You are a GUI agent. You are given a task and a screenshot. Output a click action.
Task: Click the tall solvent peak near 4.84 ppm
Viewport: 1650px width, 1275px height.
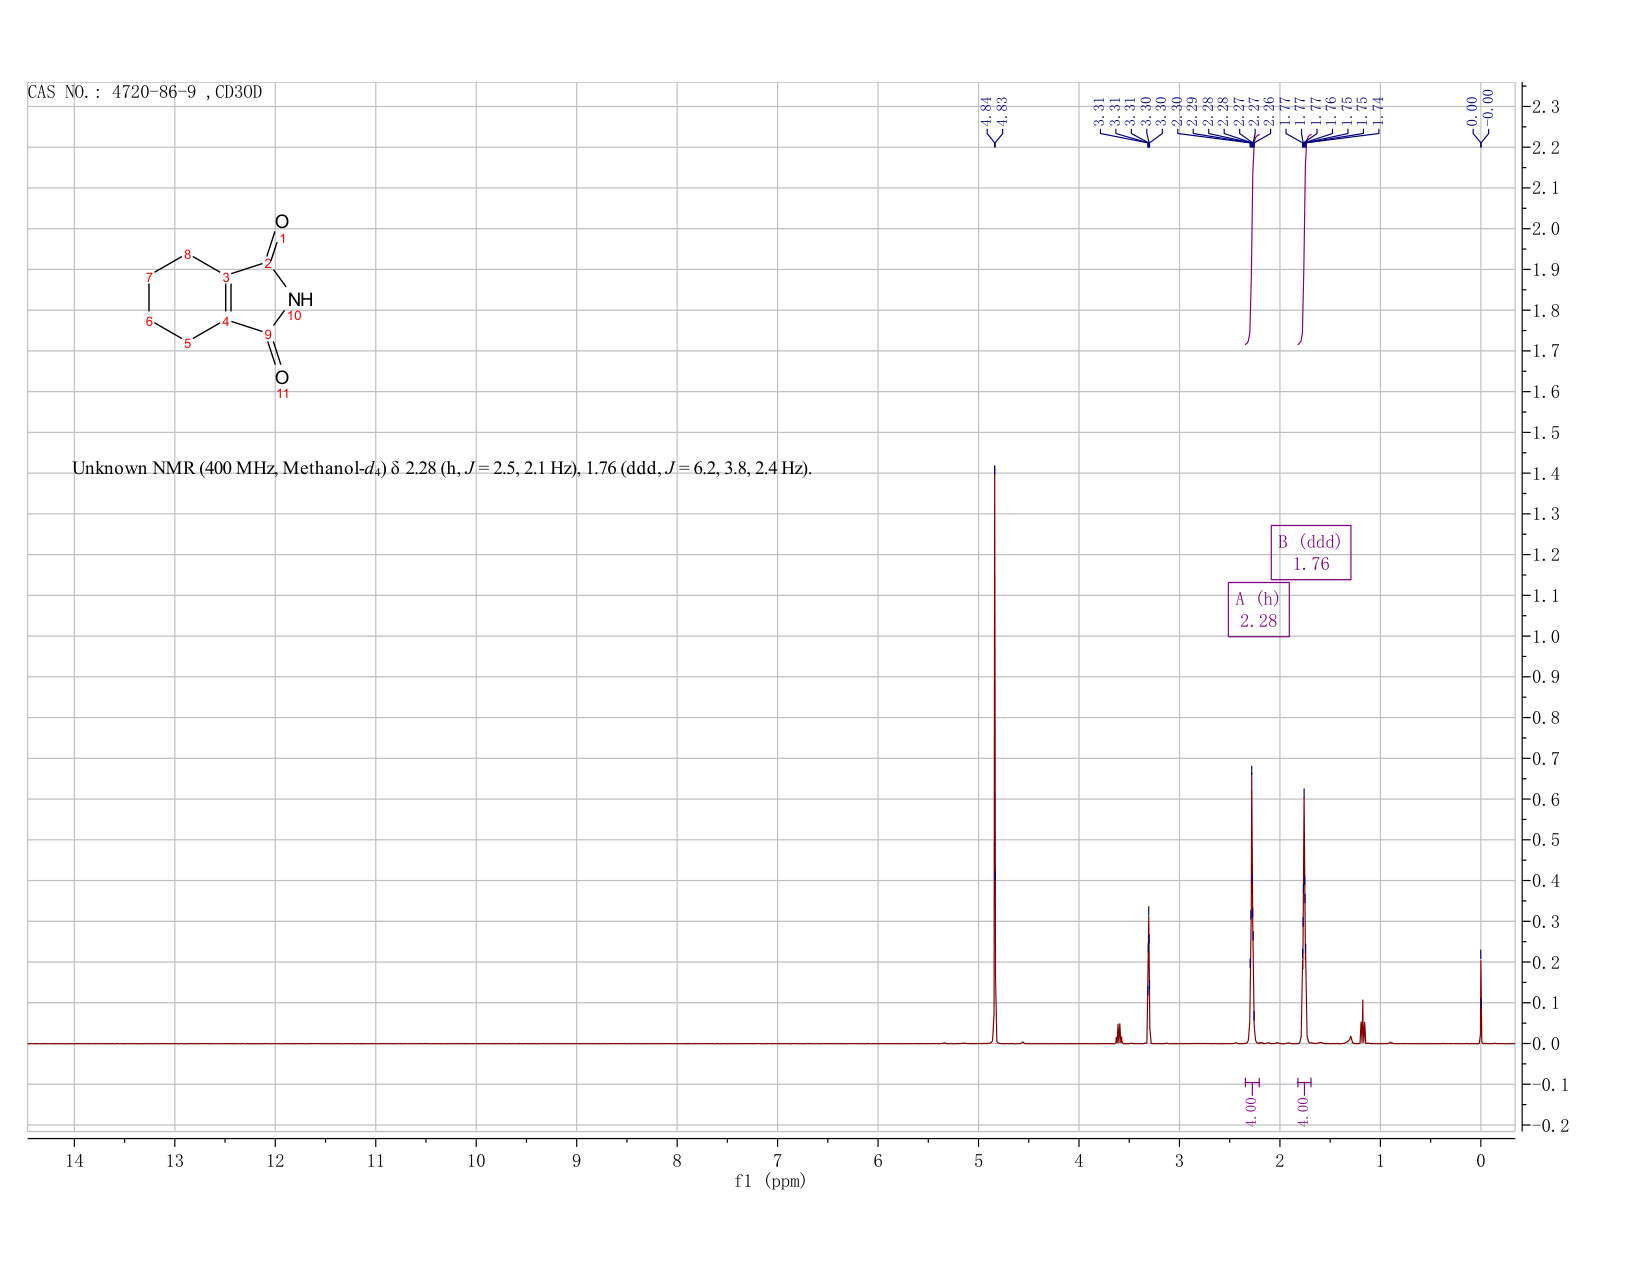point(994,755)
